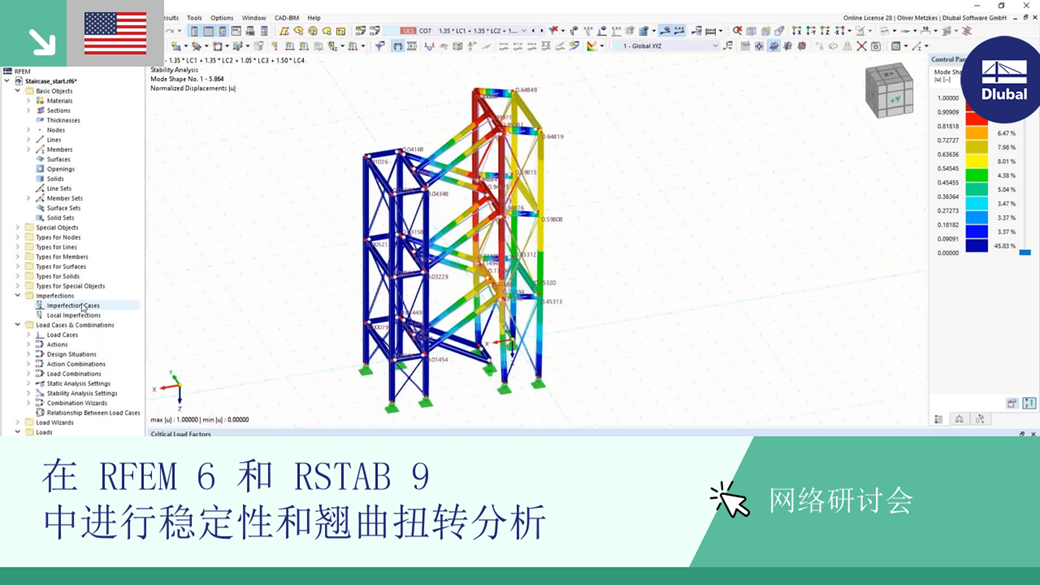The width and height of the screenshot is (1040, 585).
Task: Collapse the Basic Objects folder
Action: [18, 91]
